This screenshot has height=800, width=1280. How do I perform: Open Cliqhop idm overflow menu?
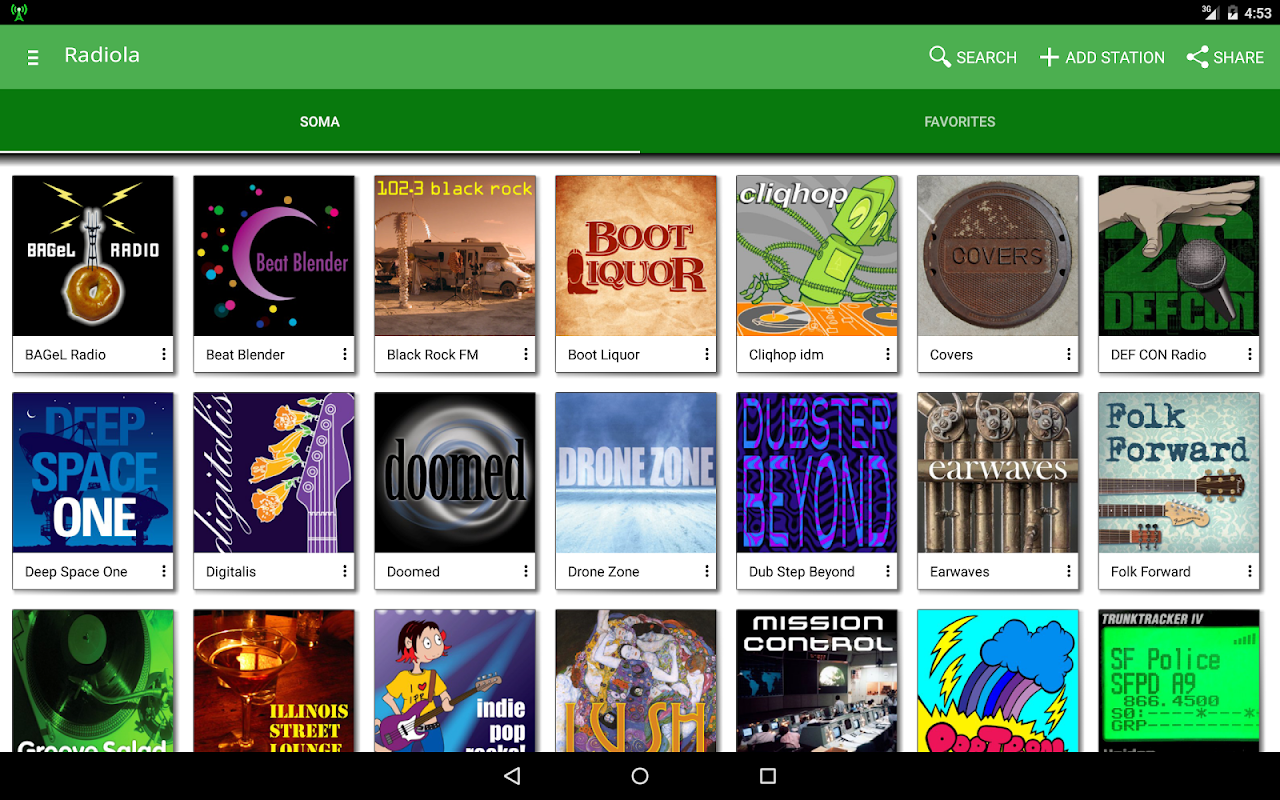pos(888,354)
